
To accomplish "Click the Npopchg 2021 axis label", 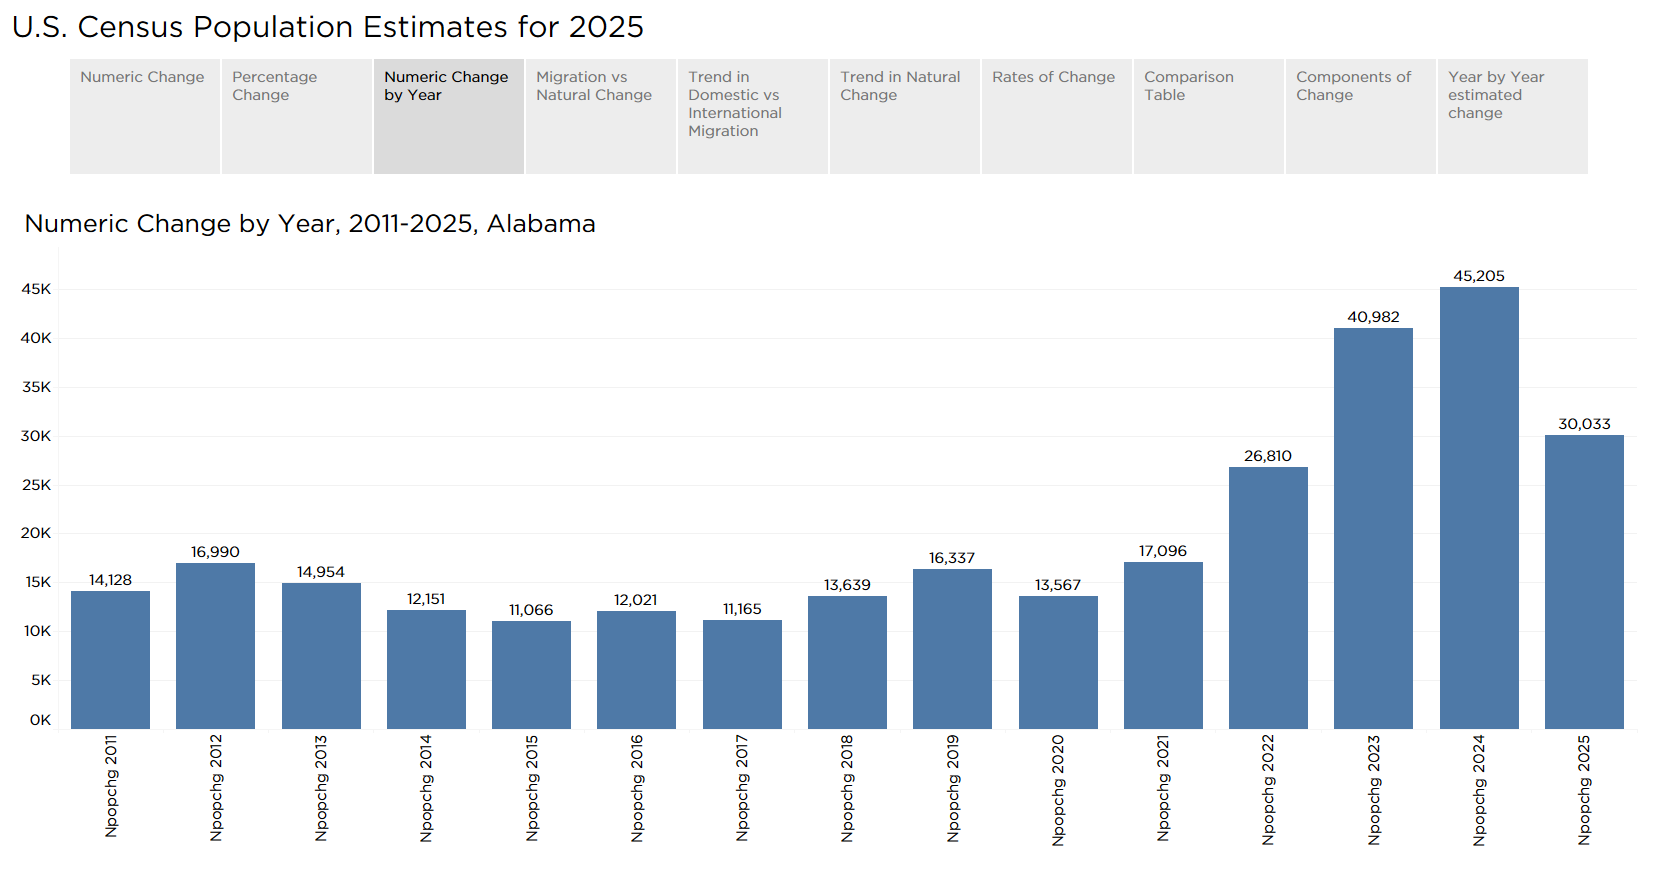I will tap(1163, 789).
